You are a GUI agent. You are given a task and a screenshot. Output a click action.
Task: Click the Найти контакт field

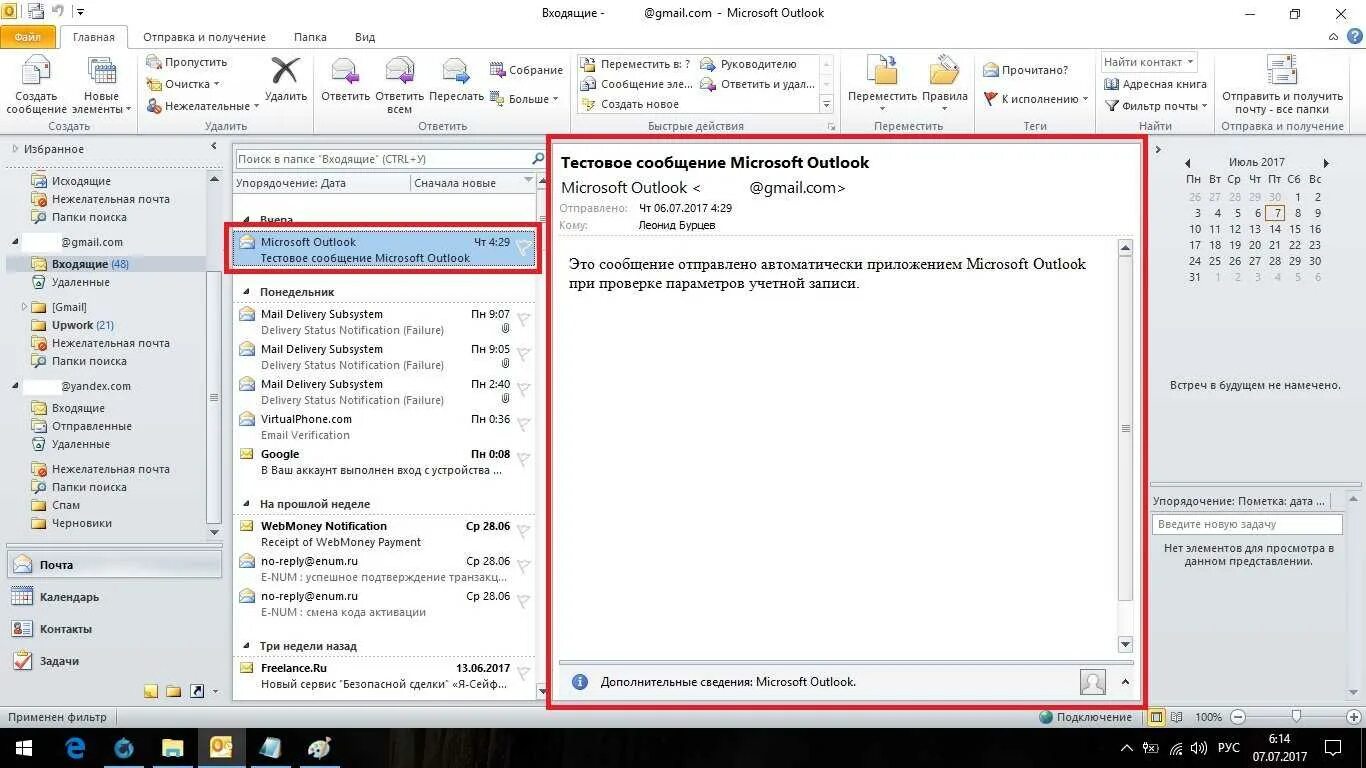pos(1149,62)
